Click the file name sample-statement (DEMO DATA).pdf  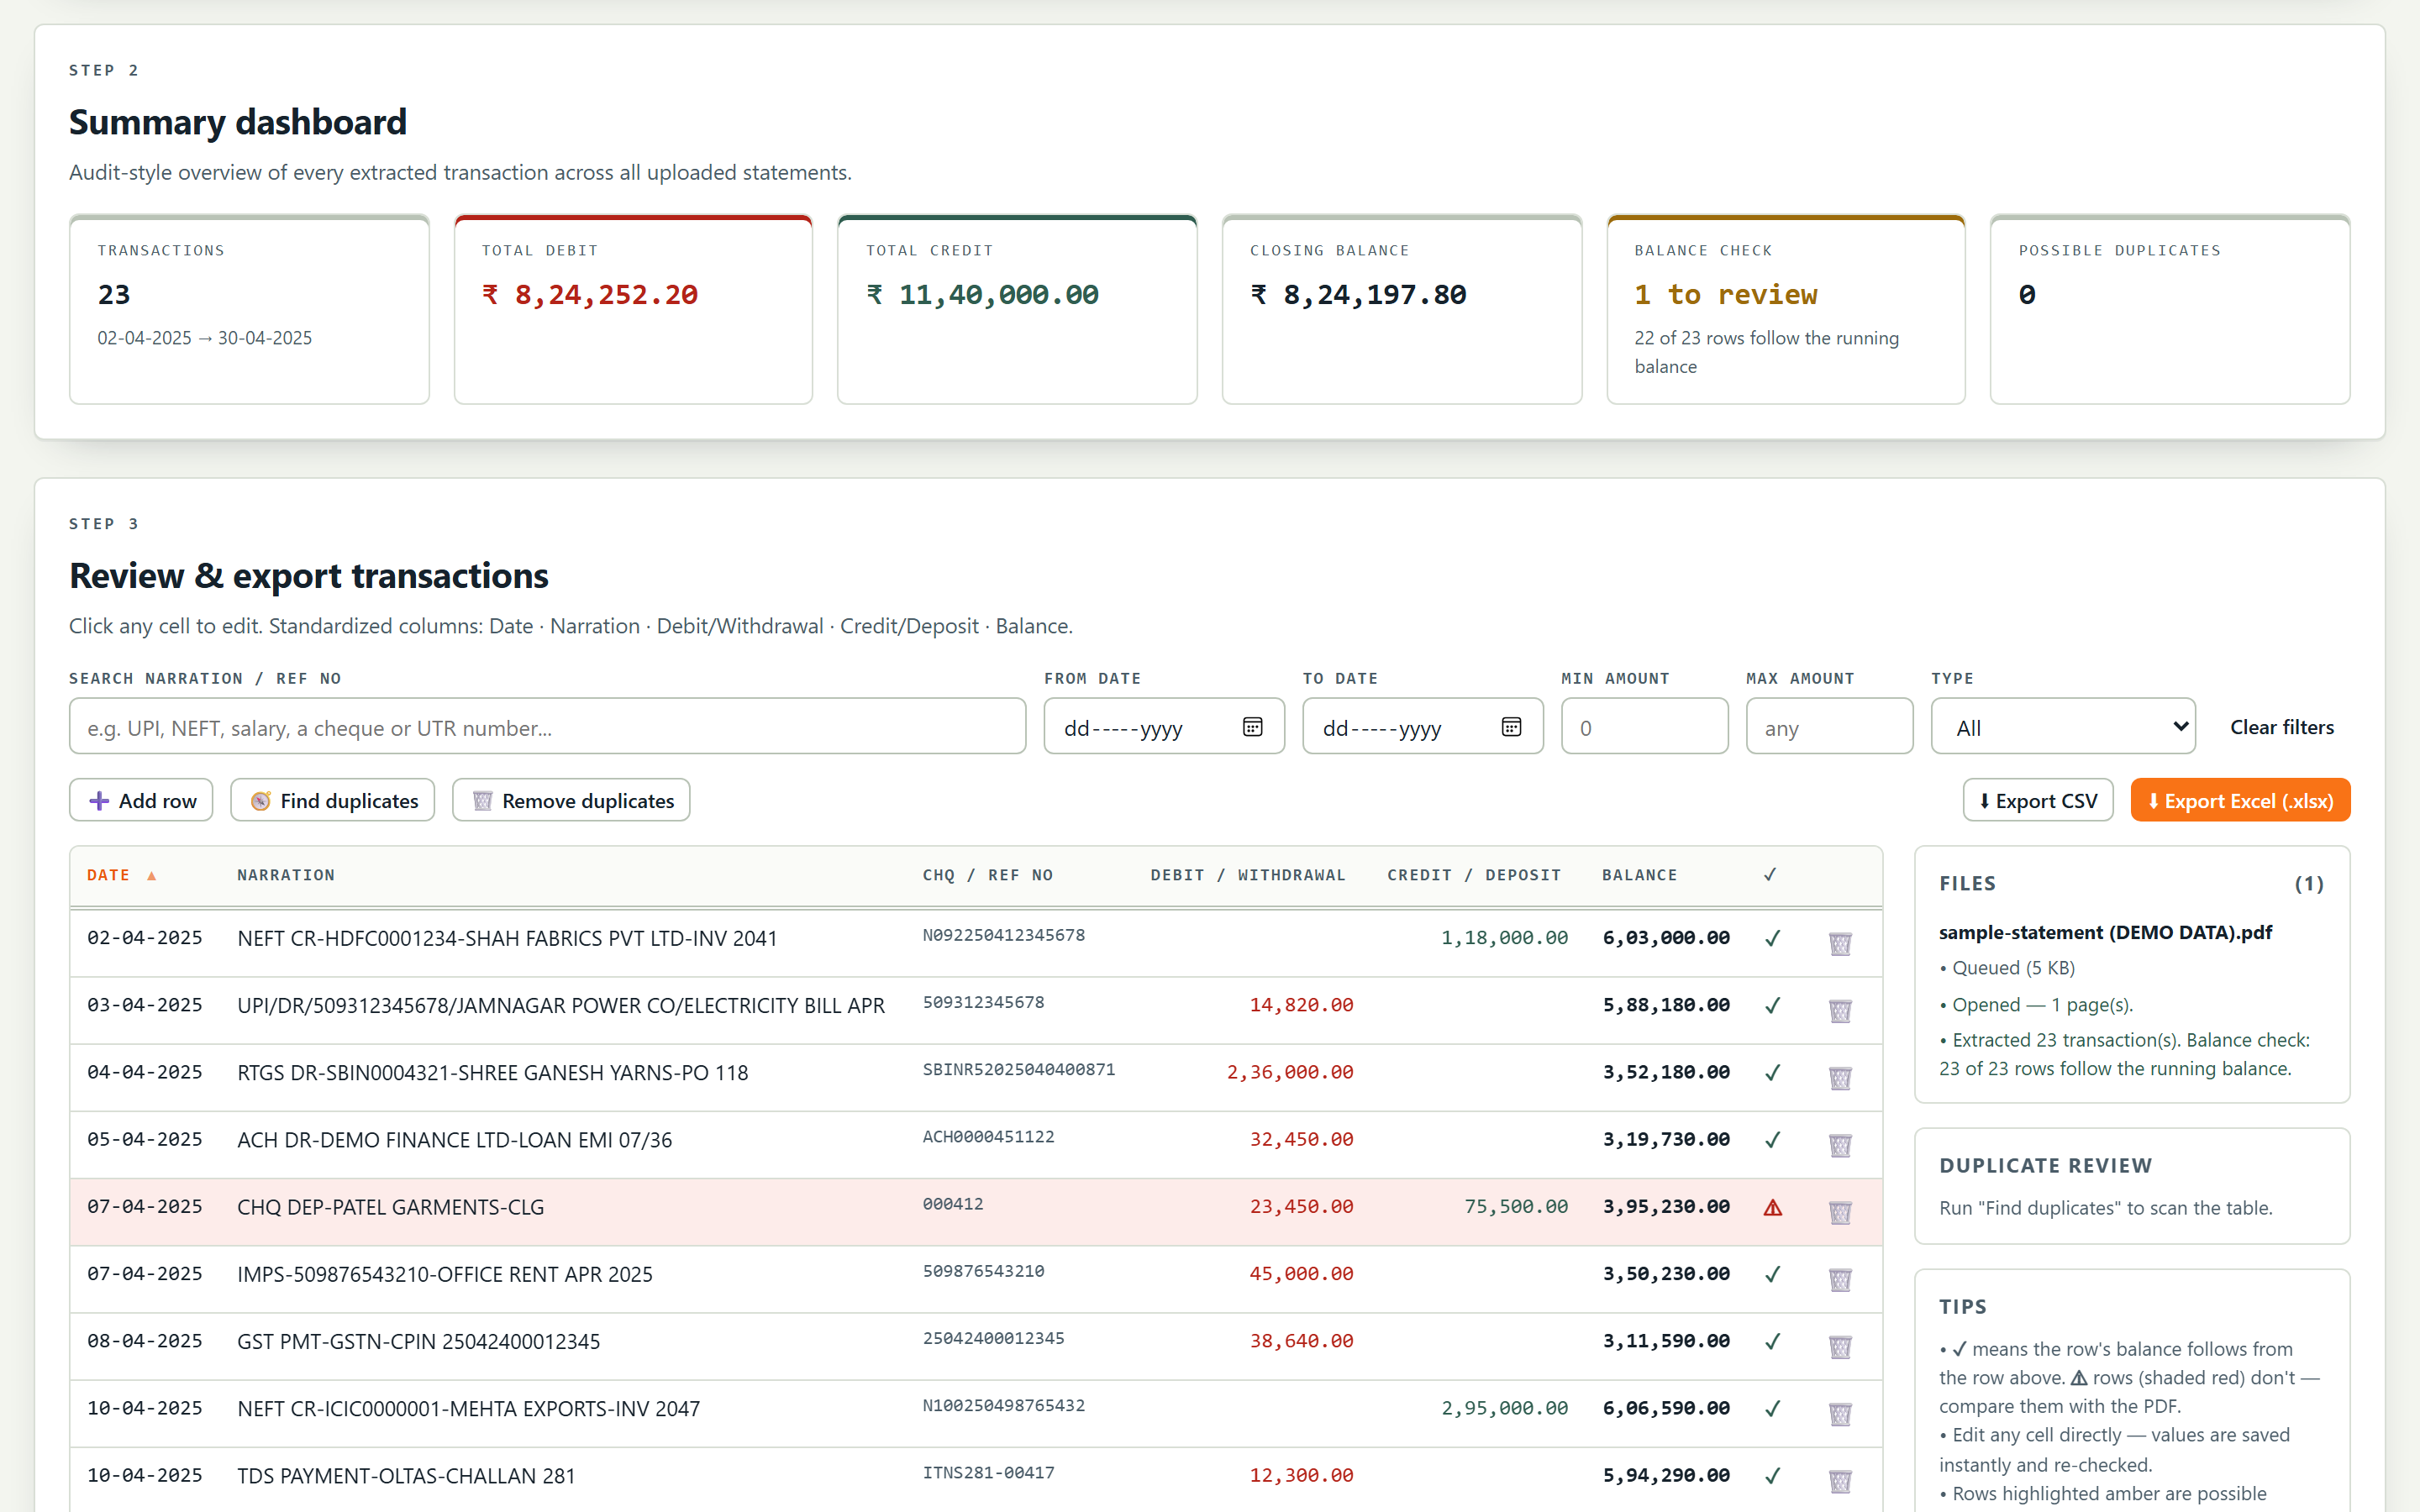click(2105, 932)
